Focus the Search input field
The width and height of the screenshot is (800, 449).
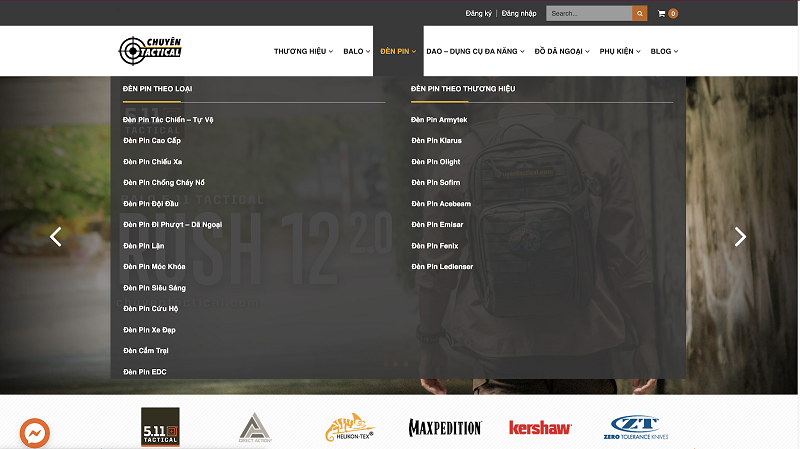point(589,13)
